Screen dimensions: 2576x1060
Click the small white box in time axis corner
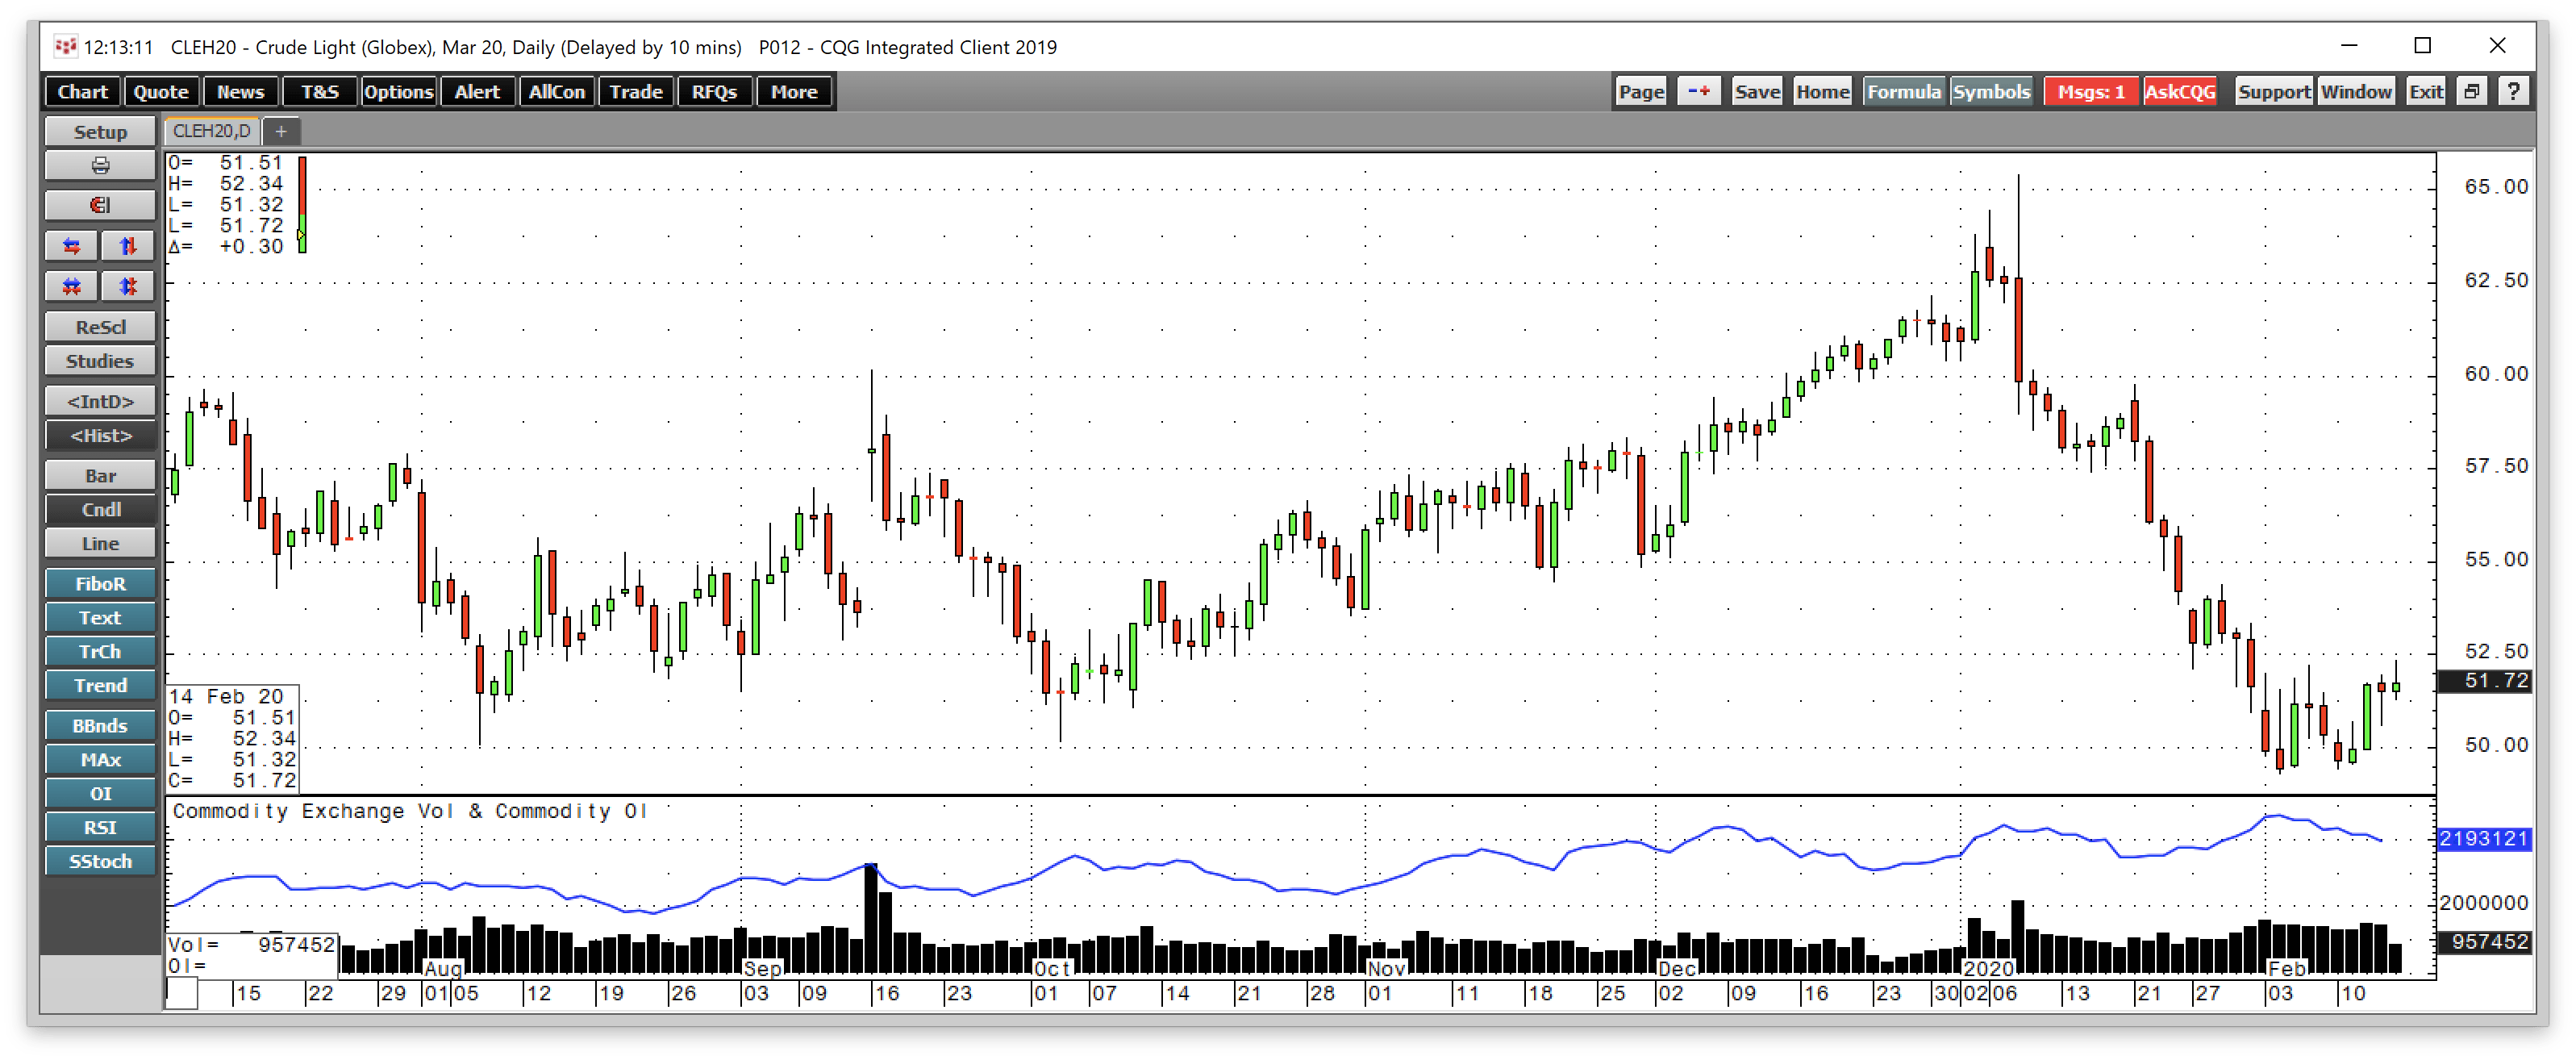coord(181,994)
